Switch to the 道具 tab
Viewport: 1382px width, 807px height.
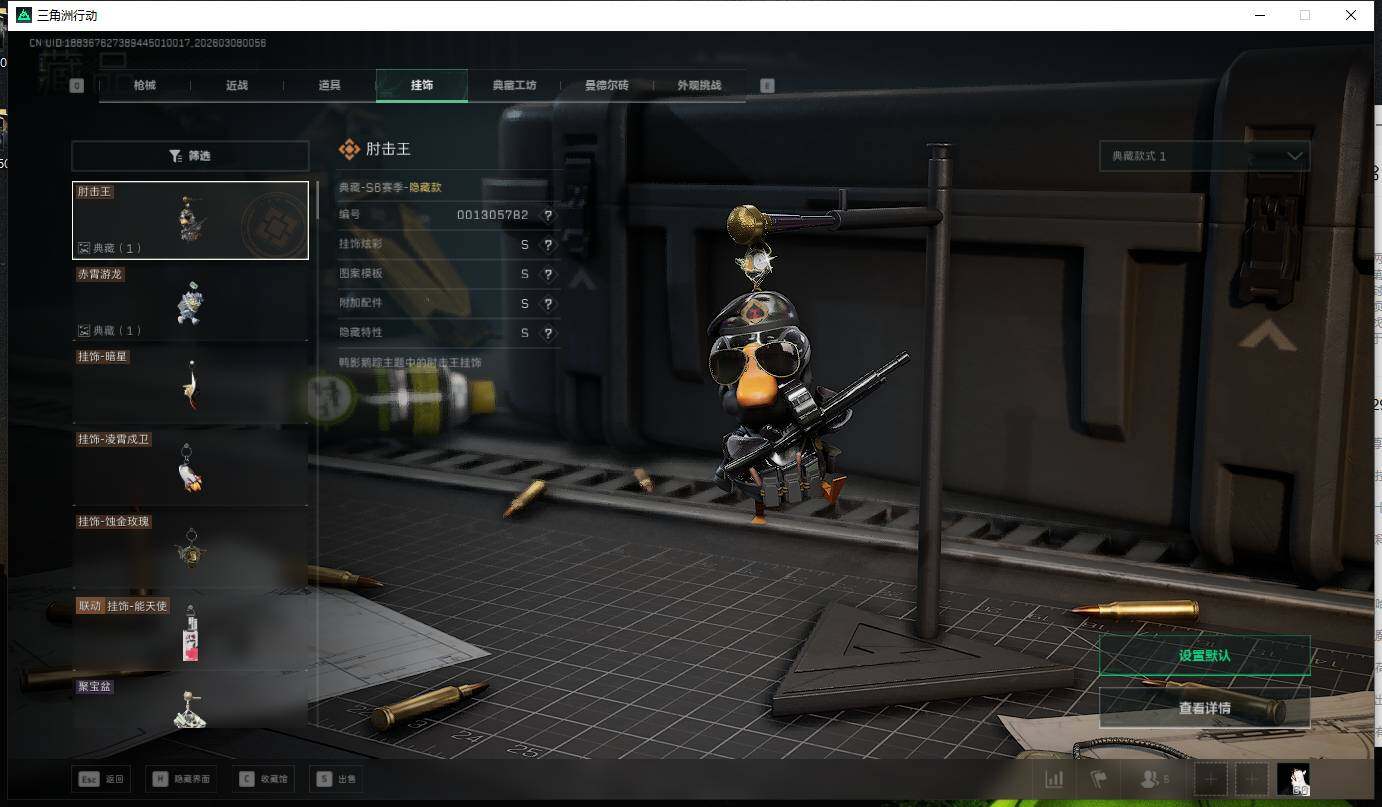pos(330,86)
